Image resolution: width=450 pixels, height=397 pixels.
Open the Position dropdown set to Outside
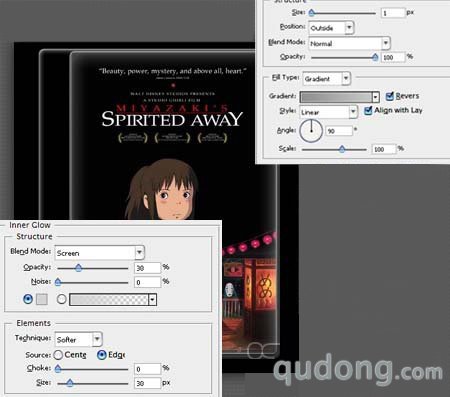click(331, 28)
